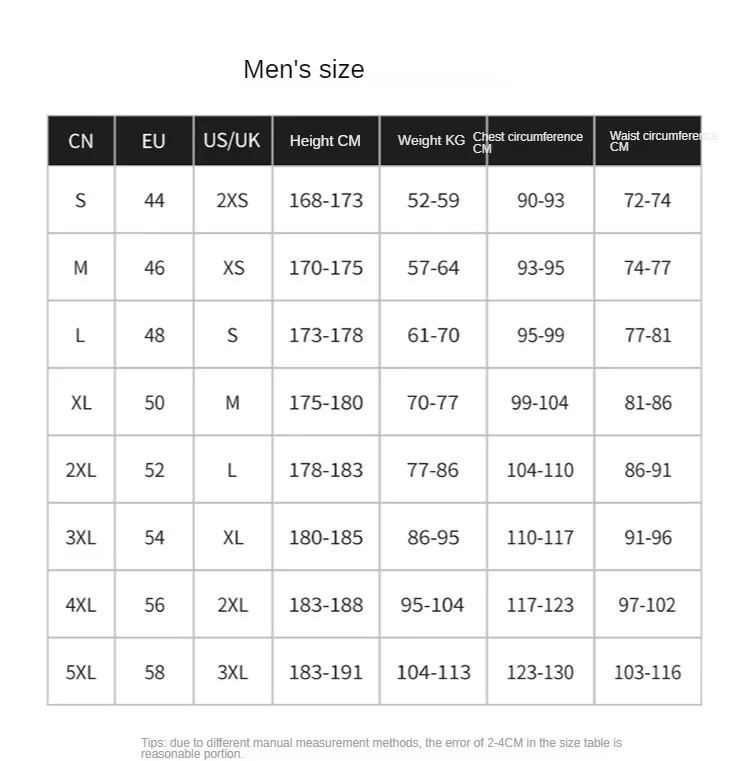746x761 pixels.
Task: Click the weight 57-64 cell
Action: 433,268
